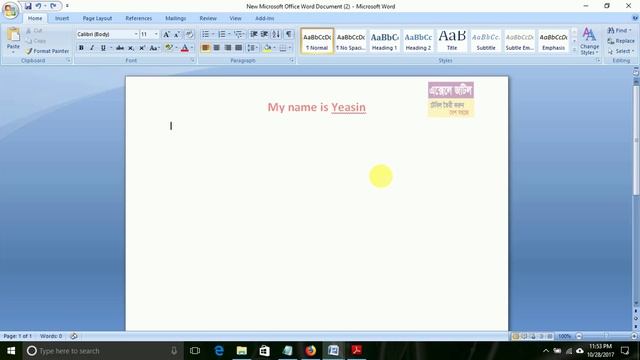Toggle Bold formatting
This screenshot has width=640, height=360.
tap(81, 48)
